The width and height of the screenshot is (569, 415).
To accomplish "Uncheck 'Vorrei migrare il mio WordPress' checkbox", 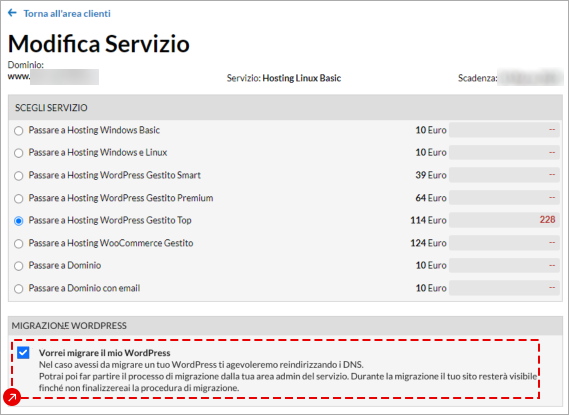I will click(23, 352).
